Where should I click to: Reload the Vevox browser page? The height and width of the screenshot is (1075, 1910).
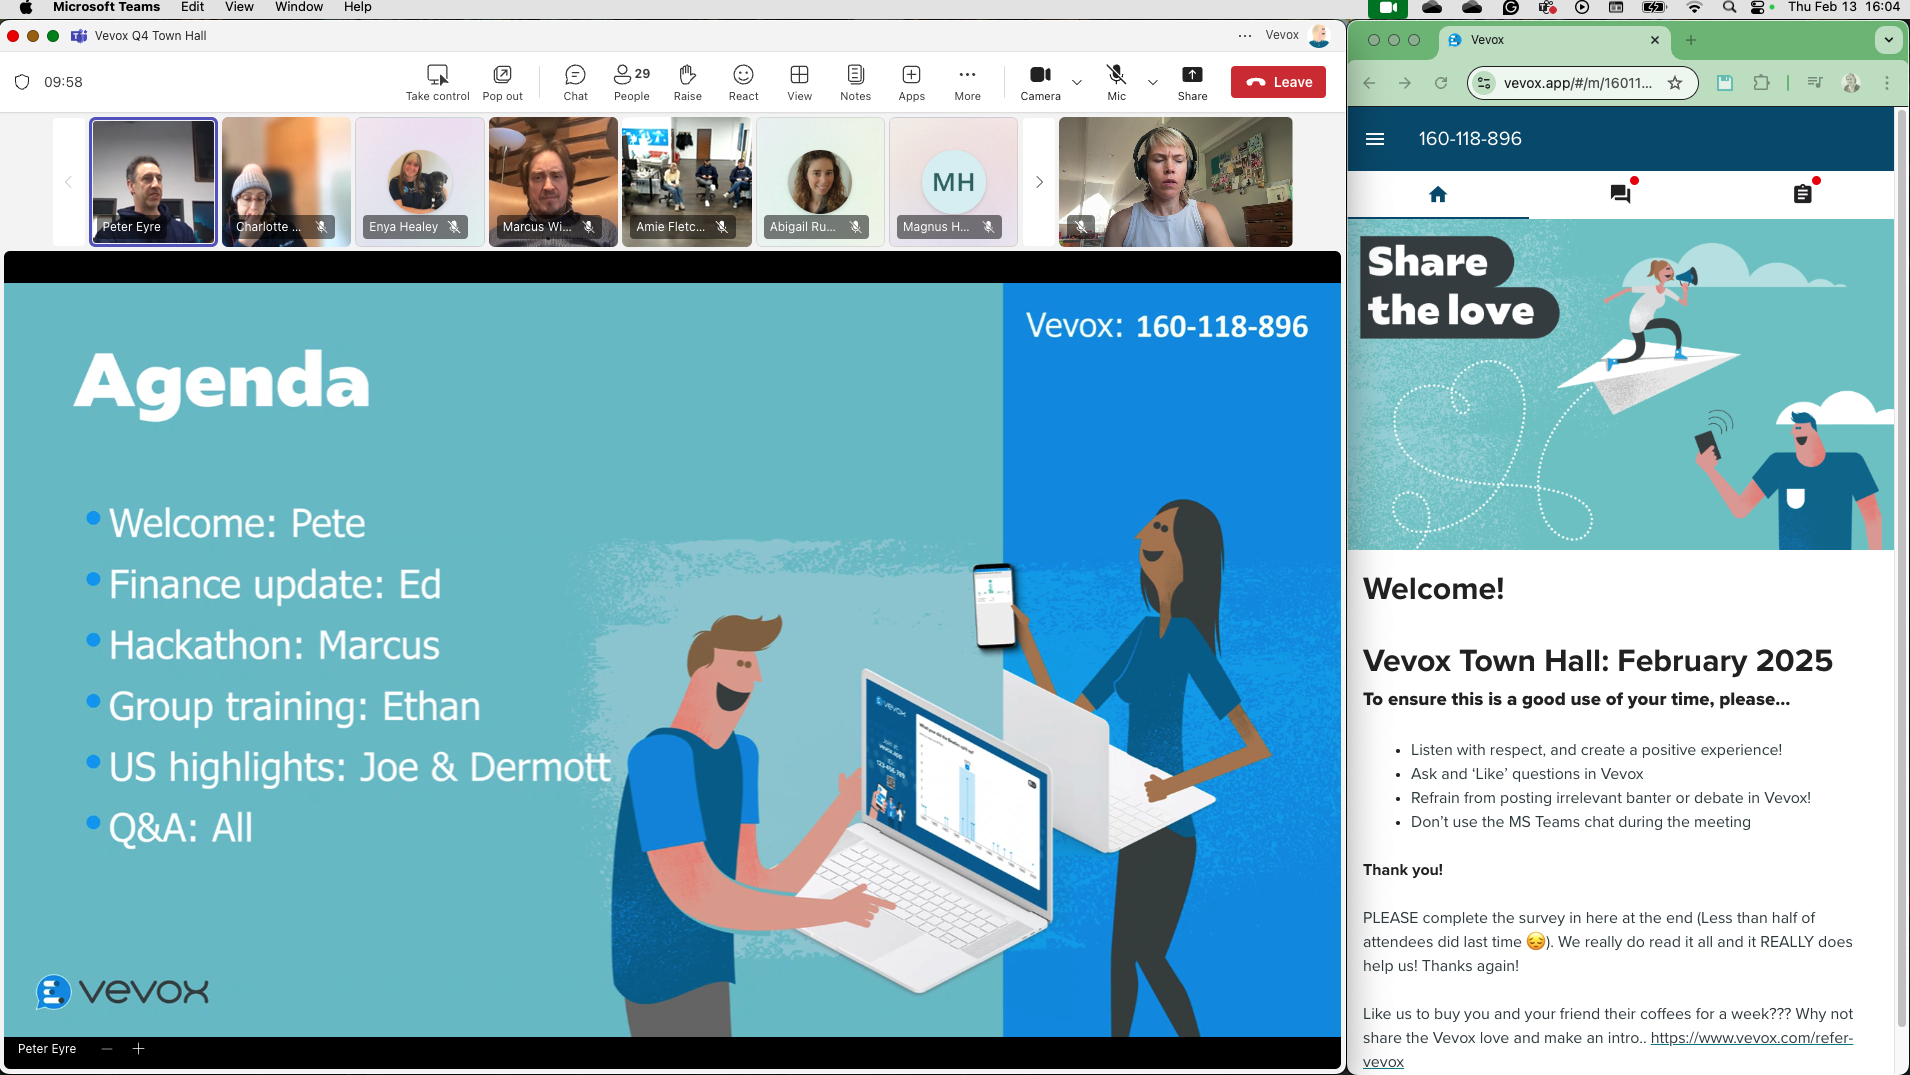(1441, 83)
